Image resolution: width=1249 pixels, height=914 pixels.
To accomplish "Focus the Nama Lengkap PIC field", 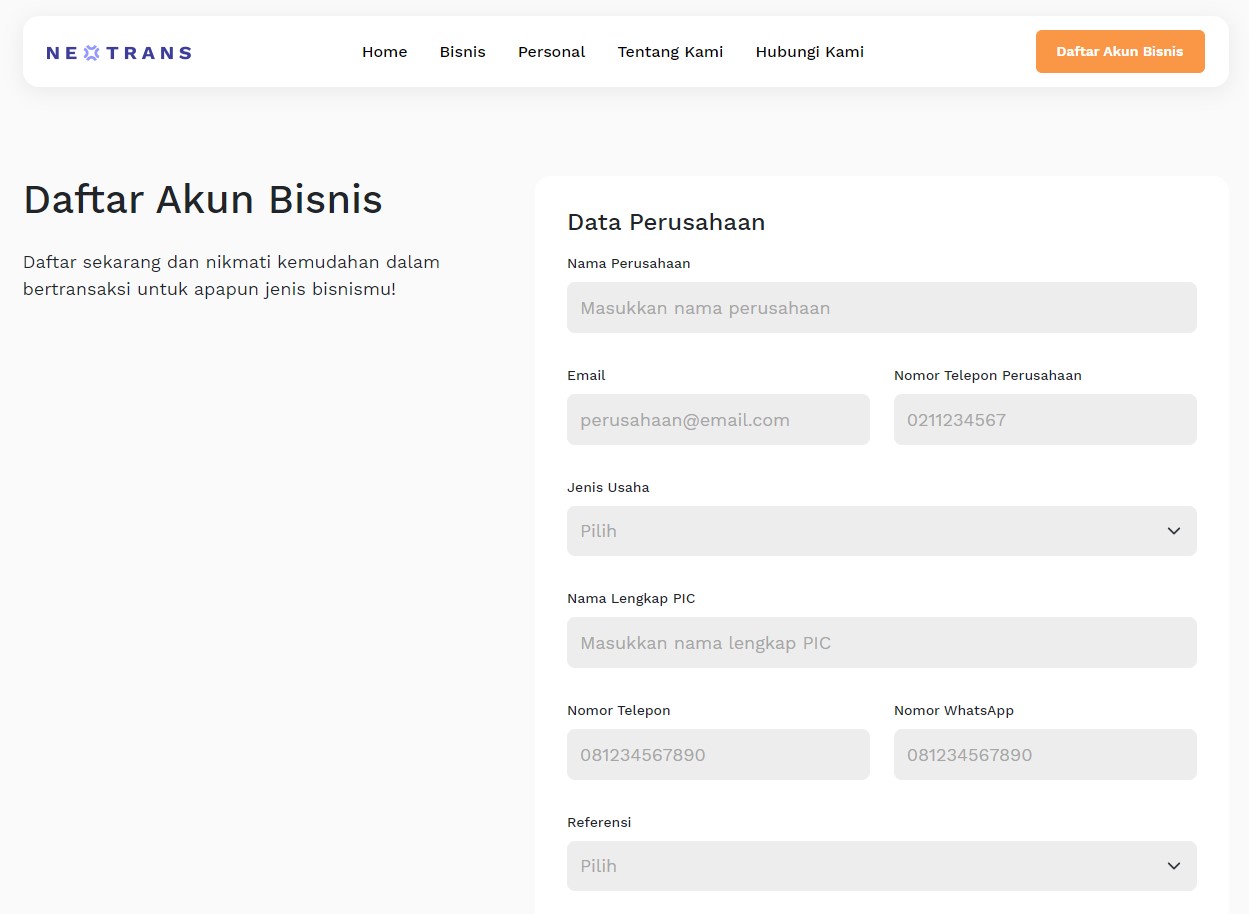I will point(881,643).
